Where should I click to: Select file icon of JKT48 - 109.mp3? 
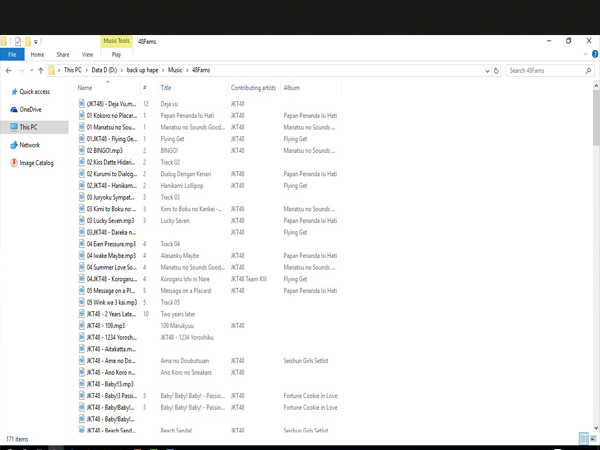click(82, 326)
